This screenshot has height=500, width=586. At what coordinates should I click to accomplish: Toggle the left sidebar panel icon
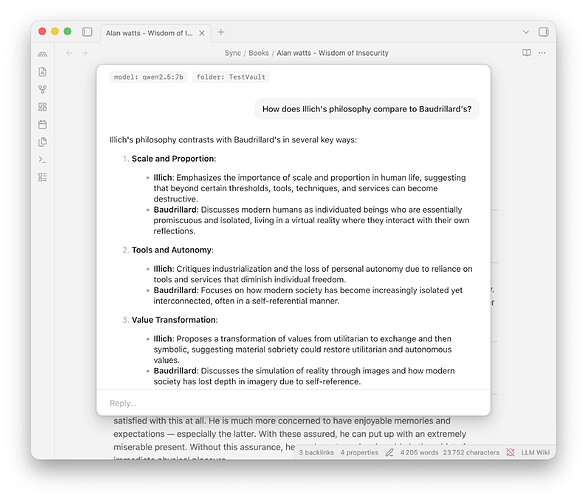[87, 32]
